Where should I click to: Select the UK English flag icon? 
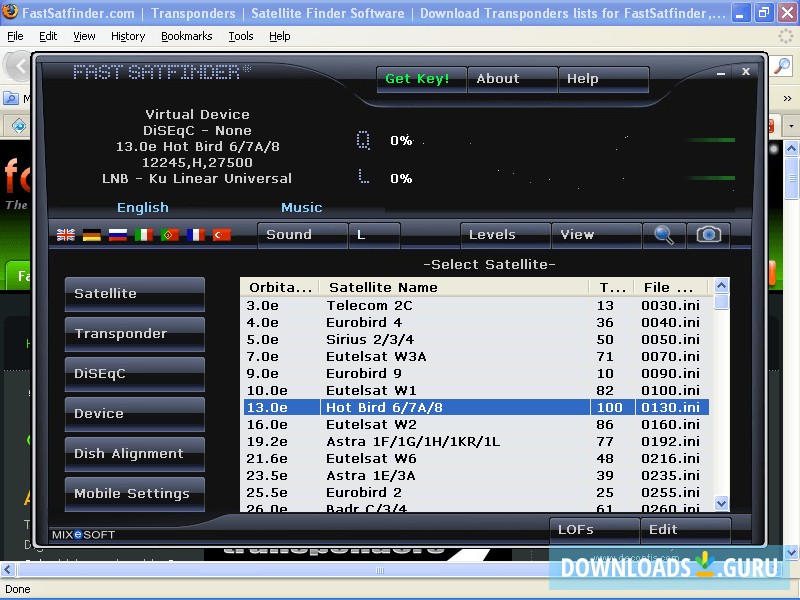[66, 235]
